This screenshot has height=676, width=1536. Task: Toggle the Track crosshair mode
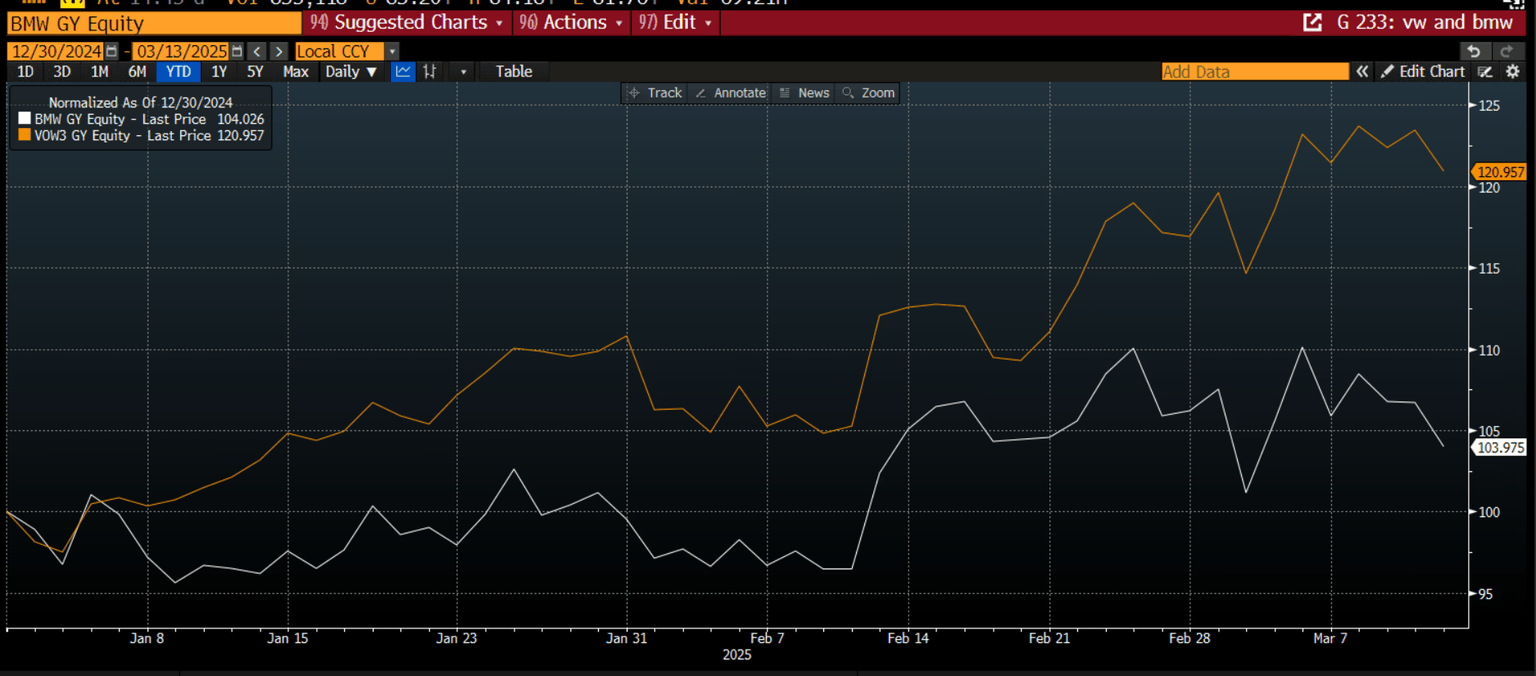point(654,93)
